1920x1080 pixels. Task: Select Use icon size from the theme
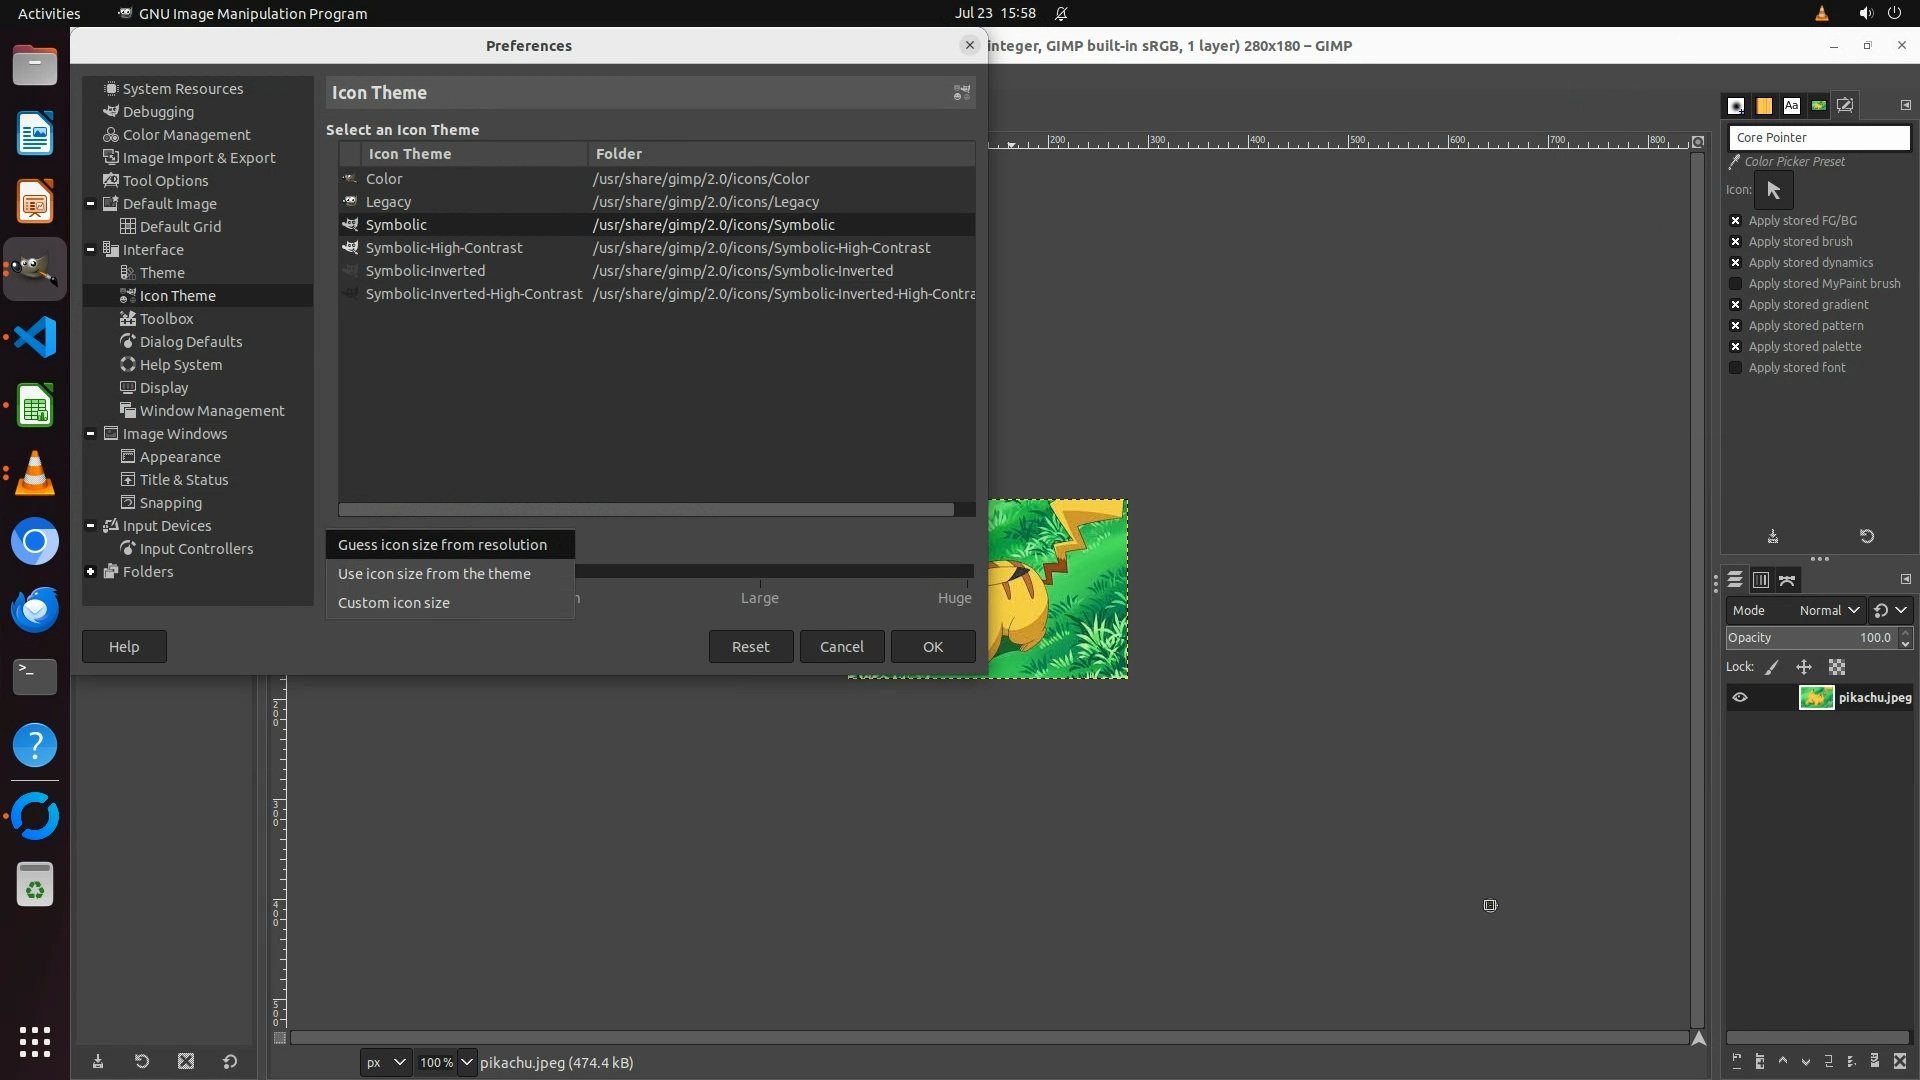click(434, 574)
